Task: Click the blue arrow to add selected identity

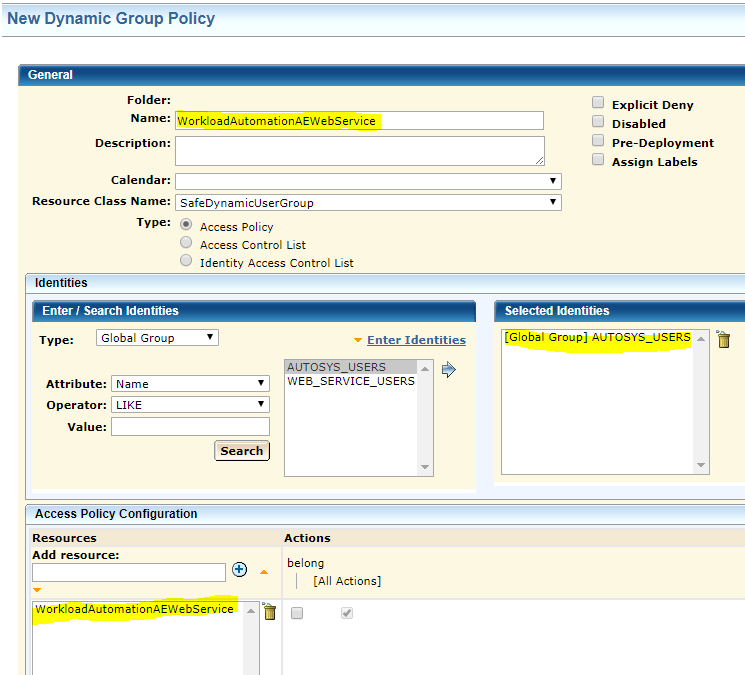Action: click(x=448, y=369)
